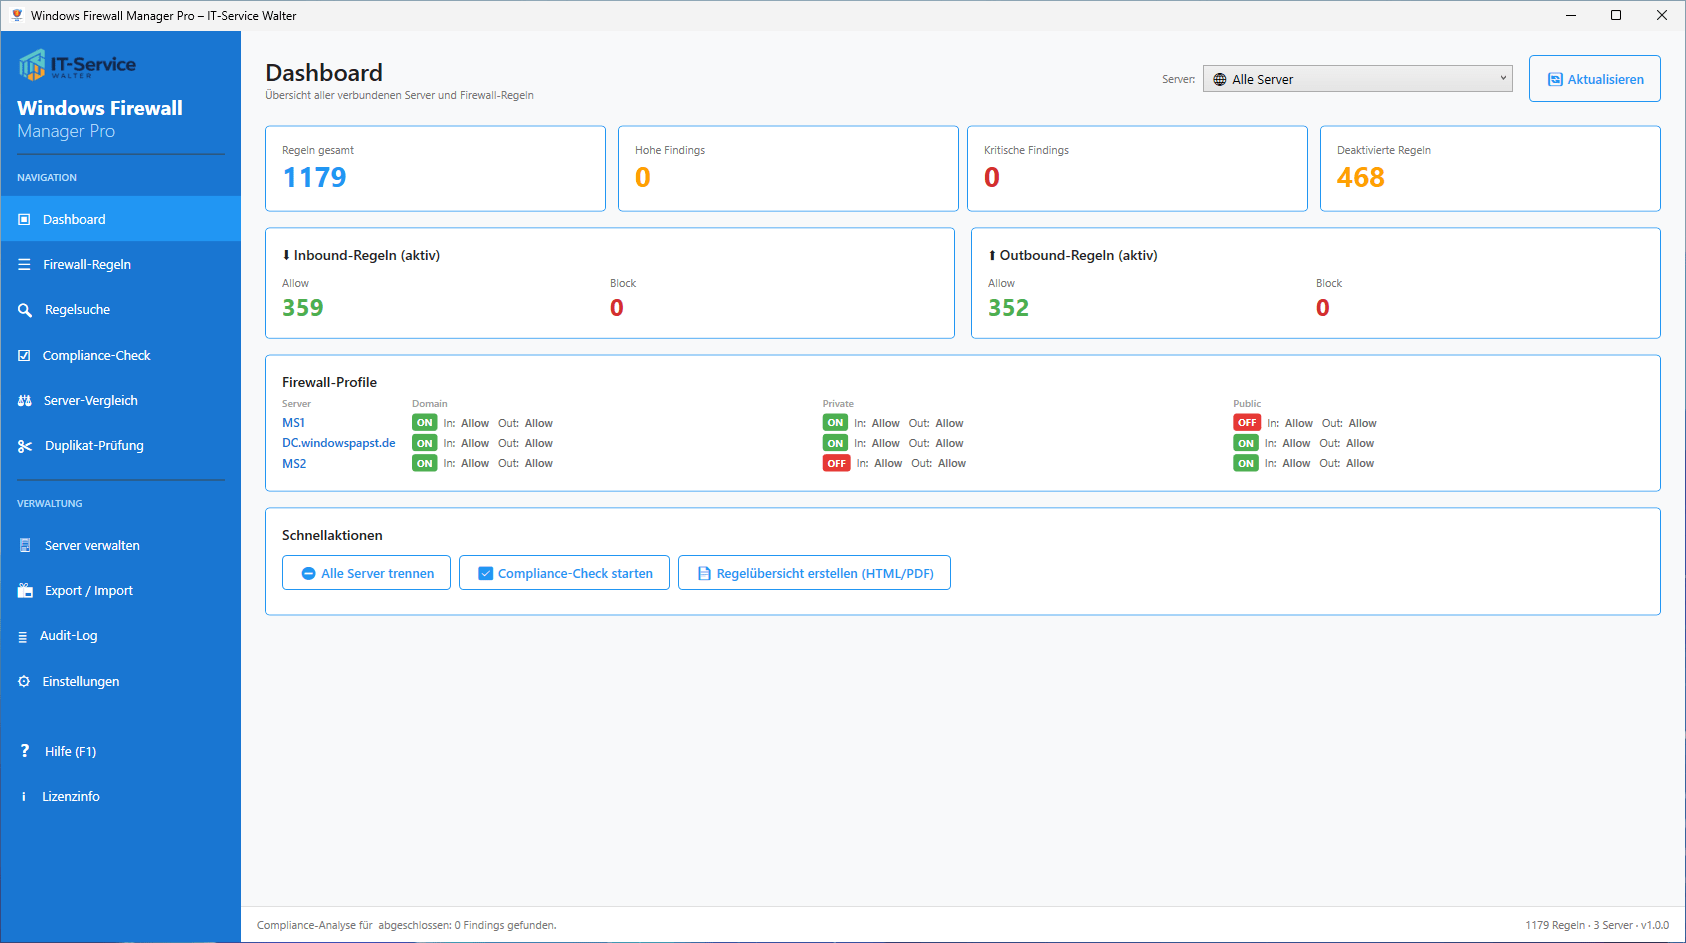
Task: Click Alle Server trennen button
Action: point(366,573)
